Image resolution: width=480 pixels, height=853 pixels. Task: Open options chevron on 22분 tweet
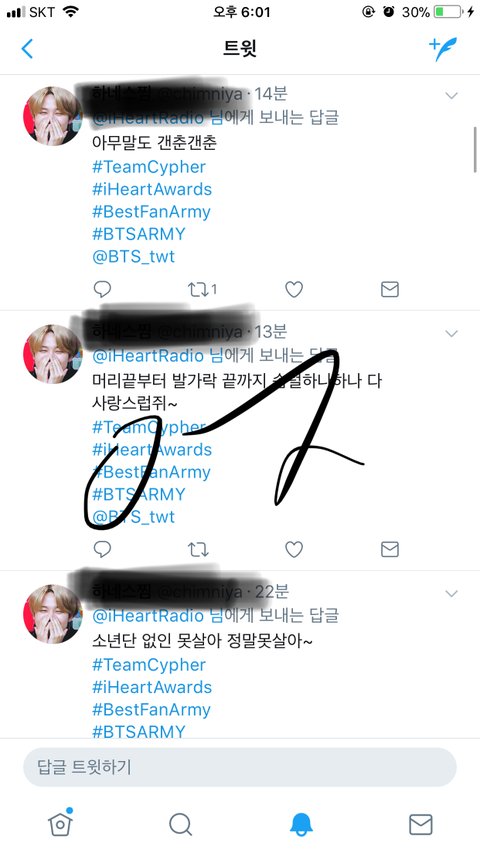(x=451, y=594)
